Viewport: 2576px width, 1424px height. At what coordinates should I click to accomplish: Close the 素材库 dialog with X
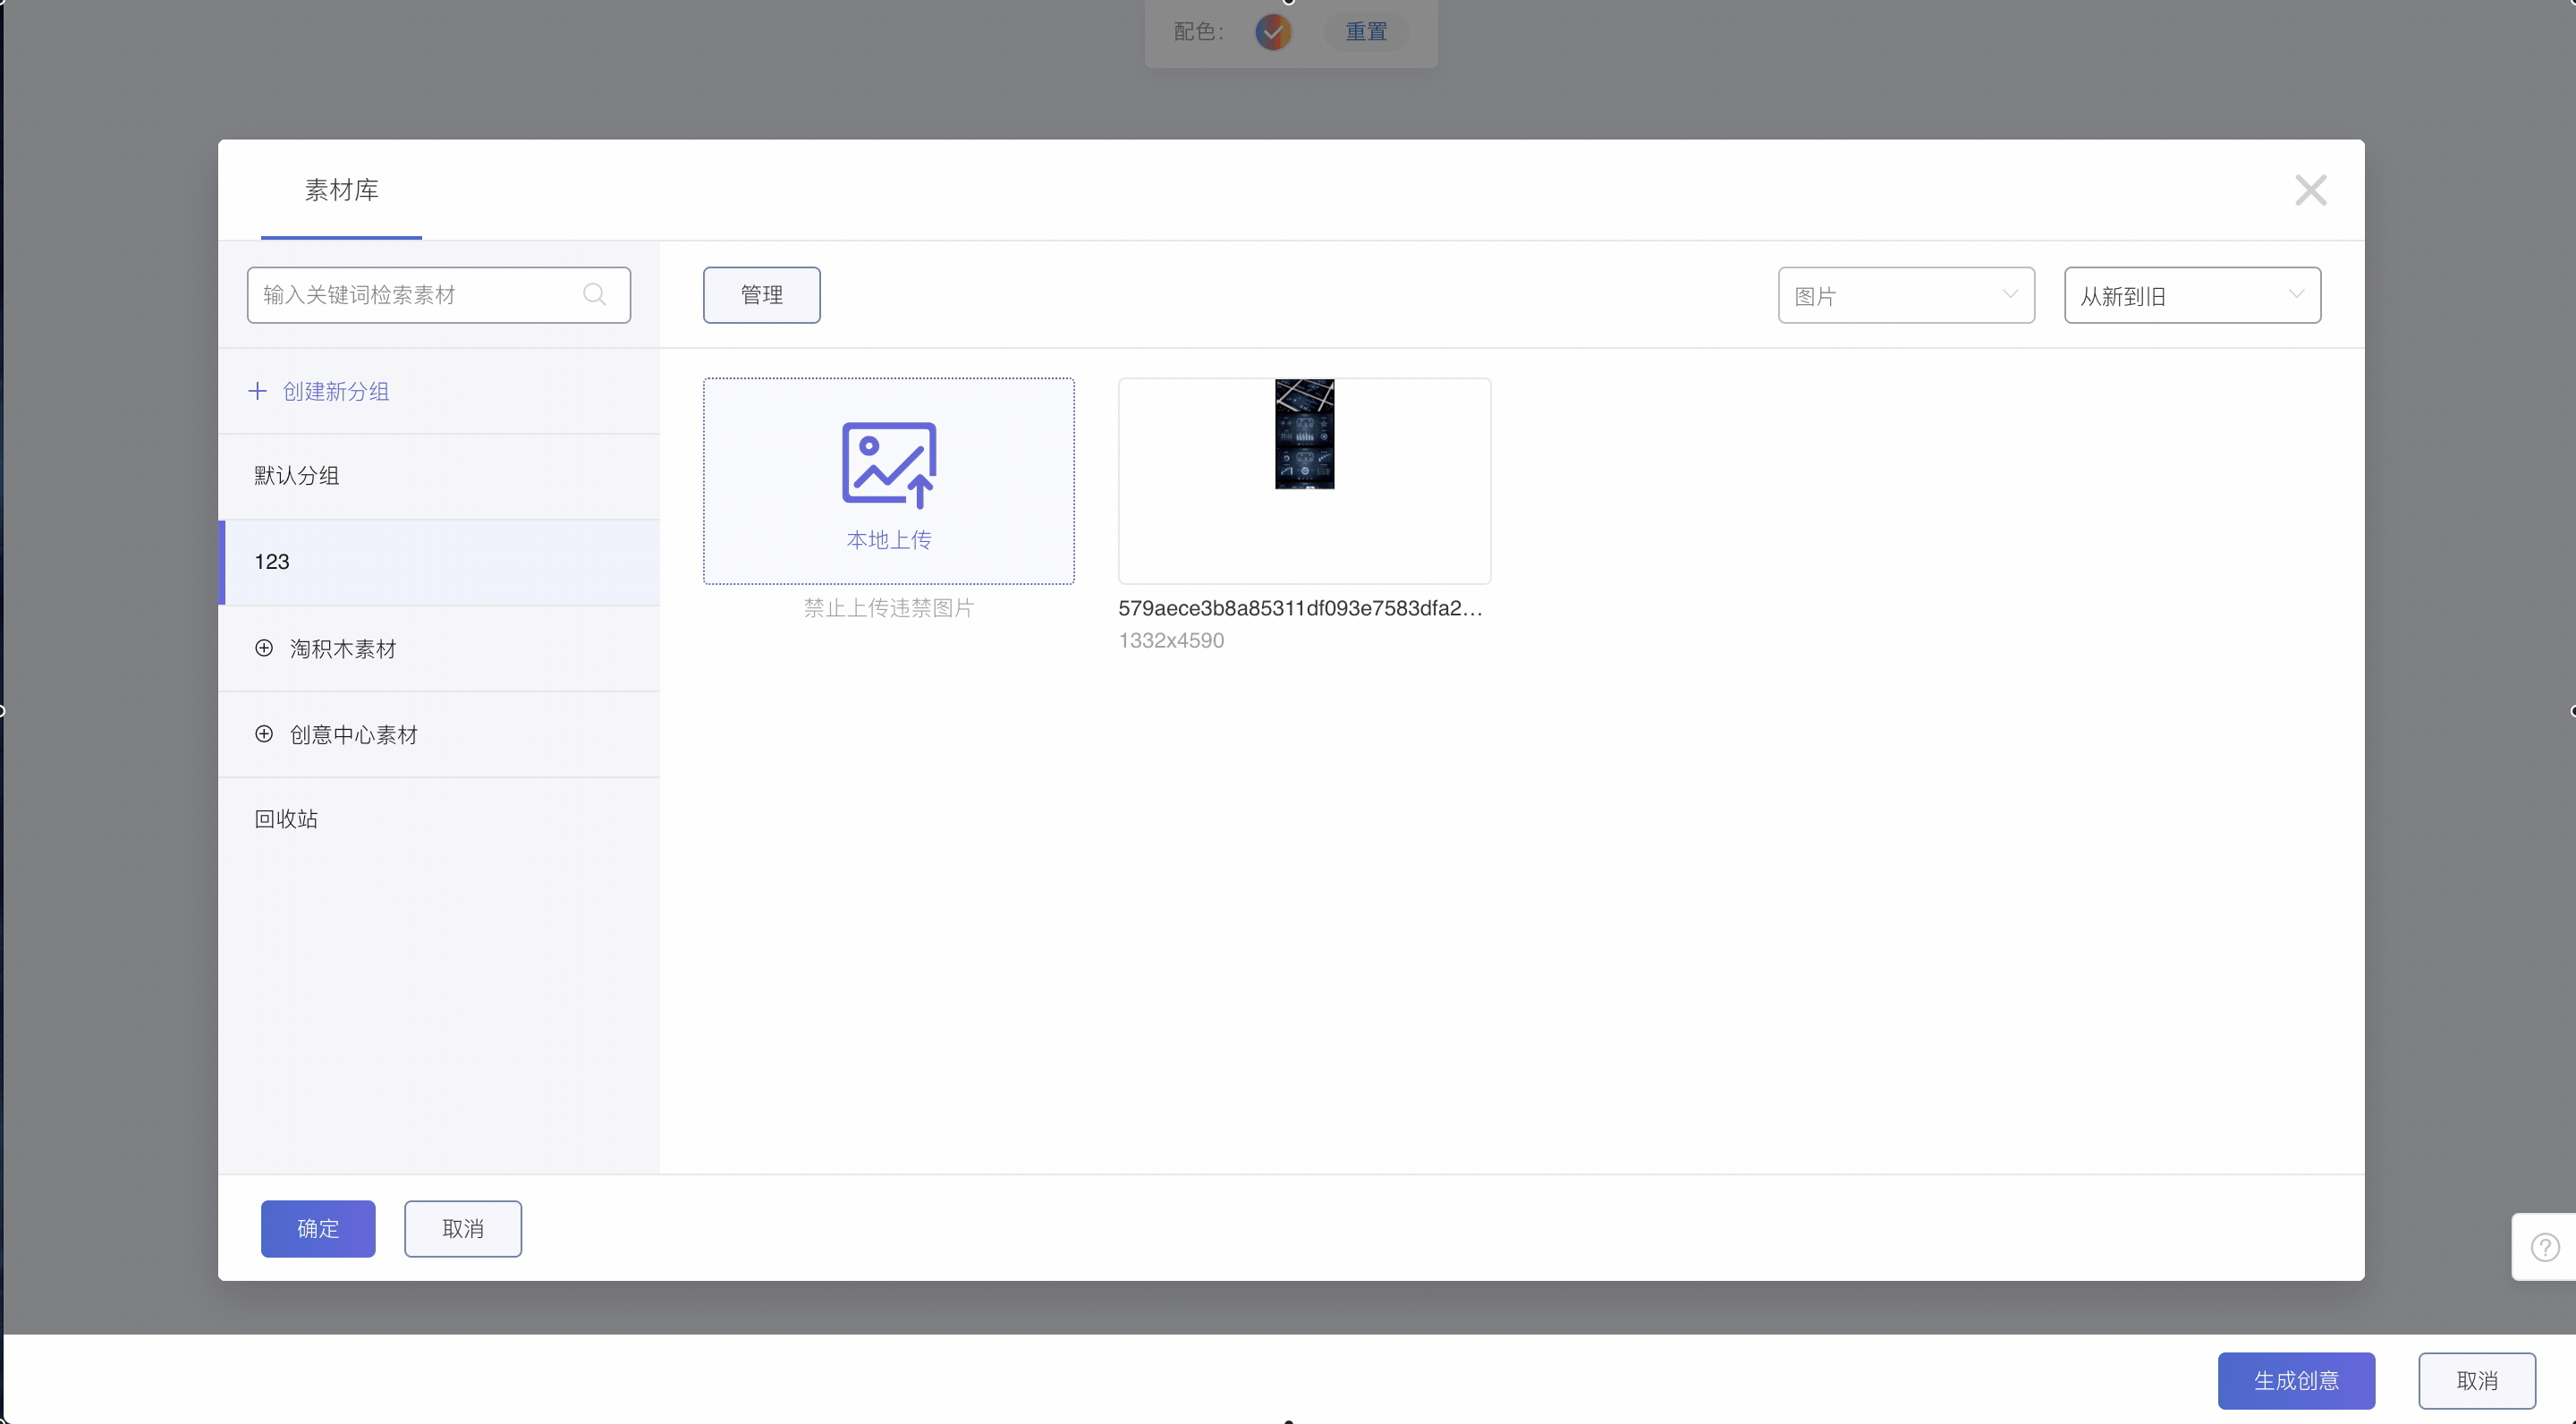pyautogui.click(x=2310, y=190)
